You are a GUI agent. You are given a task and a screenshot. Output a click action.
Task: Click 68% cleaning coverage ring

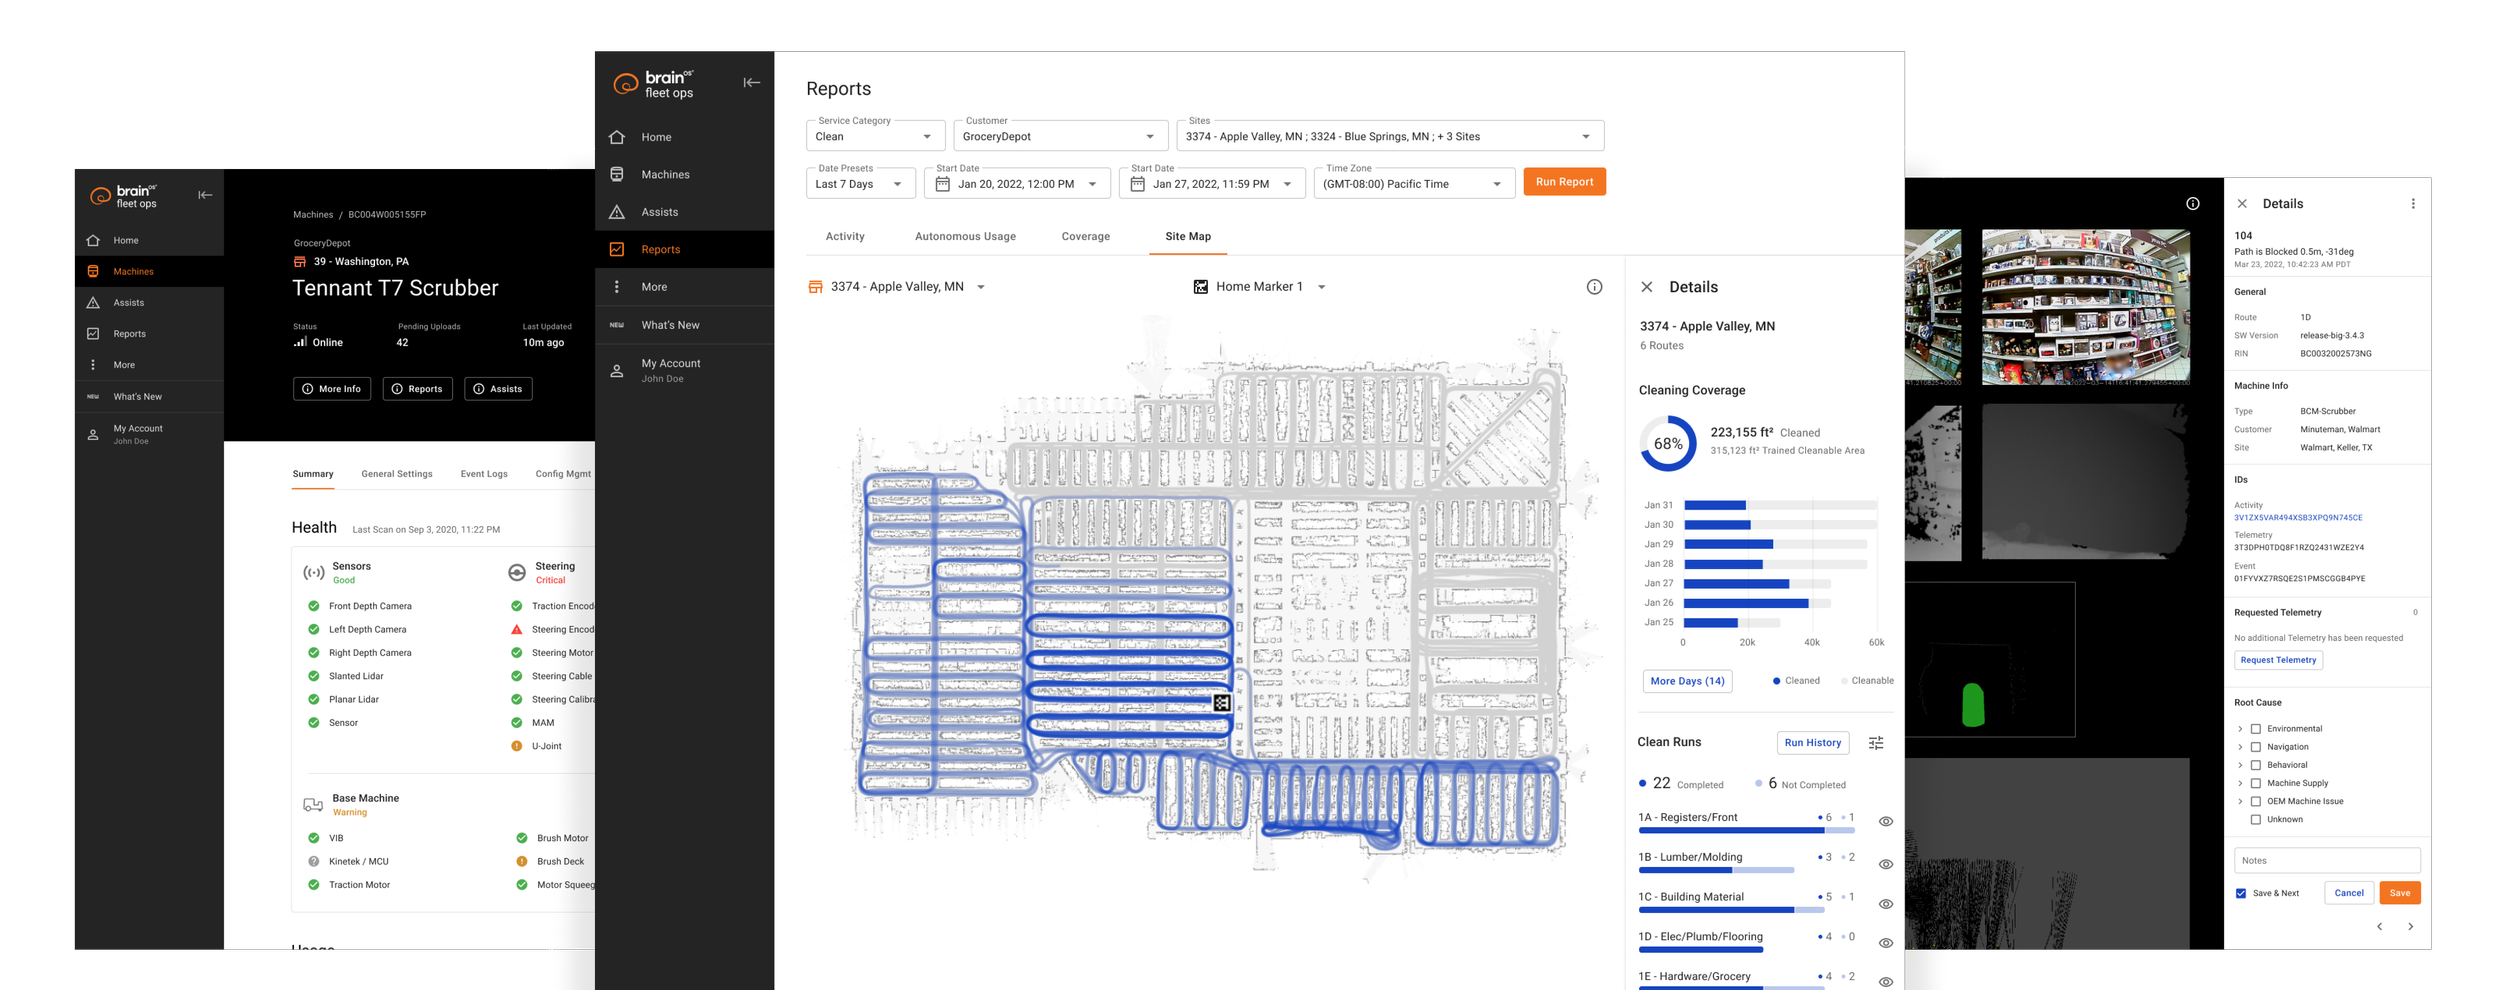pyautogui.click(x=1668, y=443)
